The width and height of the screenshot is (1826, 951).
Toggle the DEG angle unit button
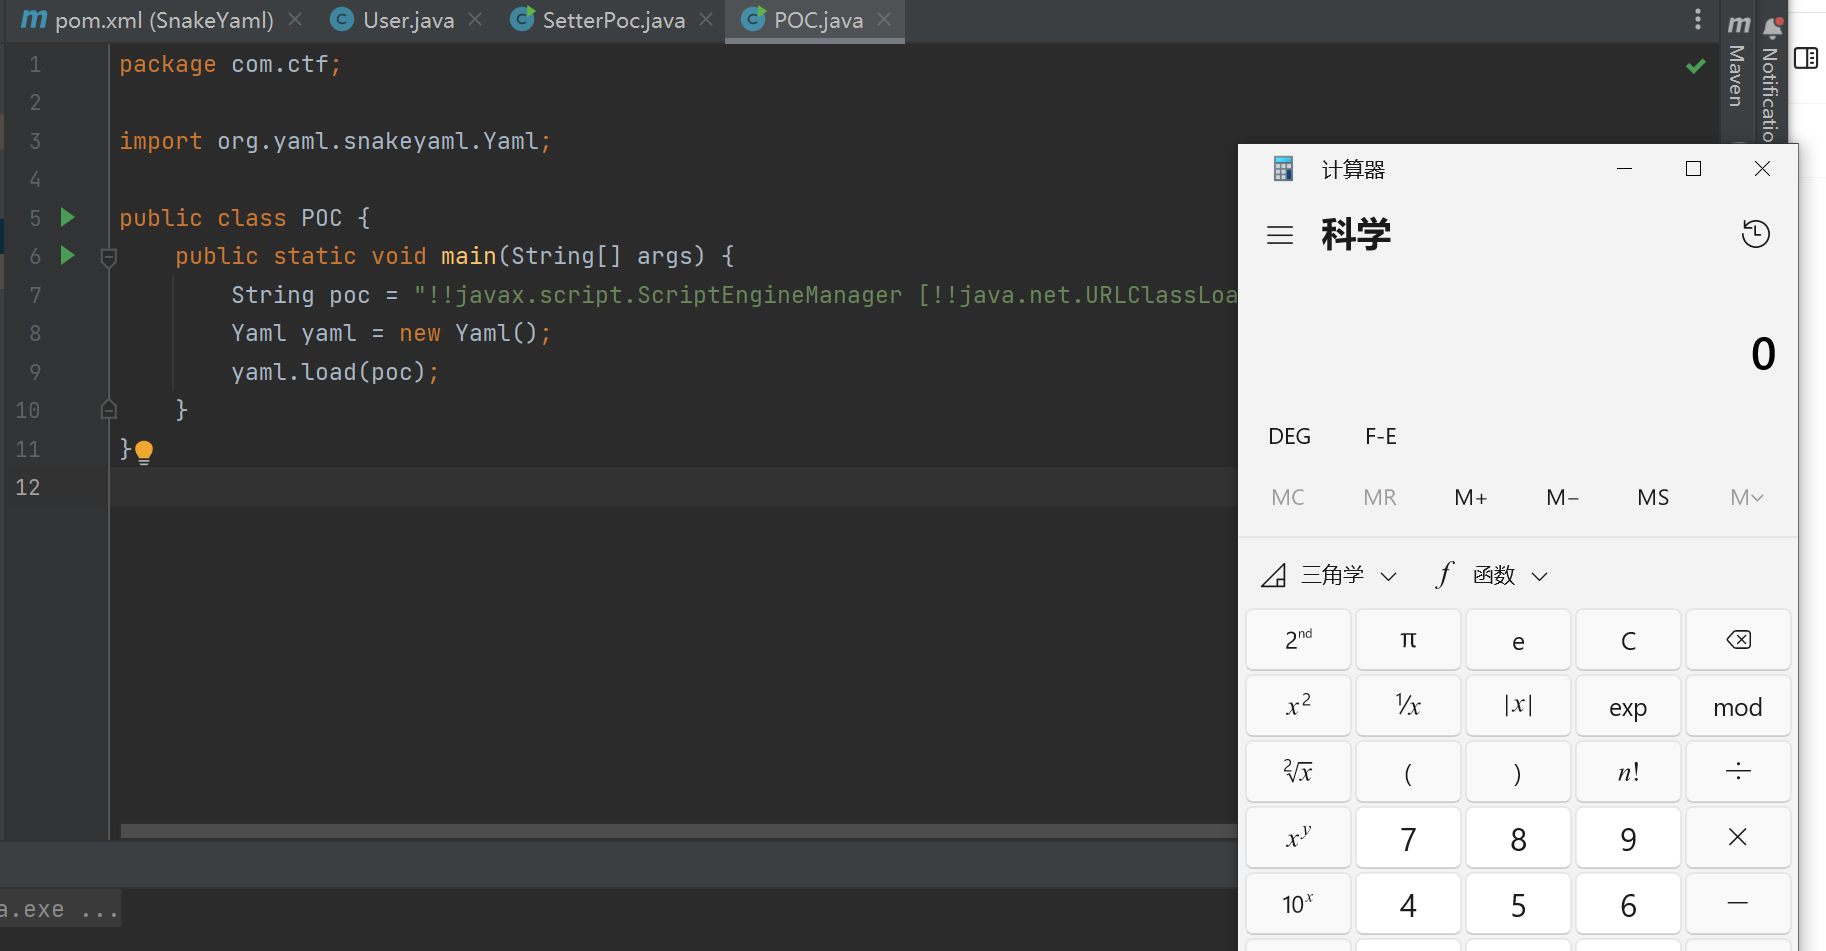point(1289,436)
